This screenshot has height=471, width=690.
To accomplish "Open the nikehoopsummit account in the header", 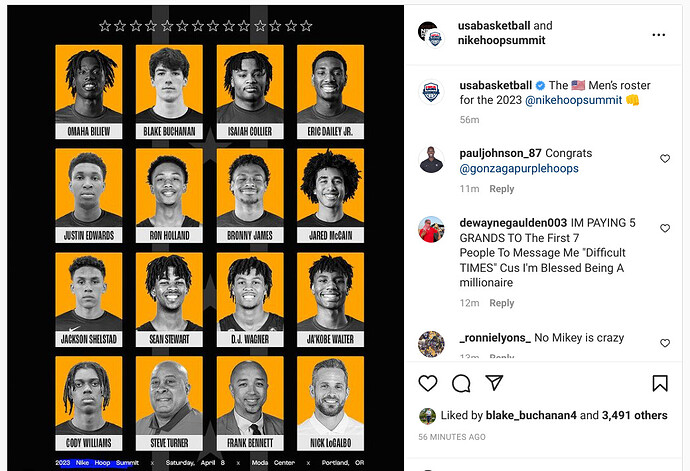I will click(x=501, y=40).
